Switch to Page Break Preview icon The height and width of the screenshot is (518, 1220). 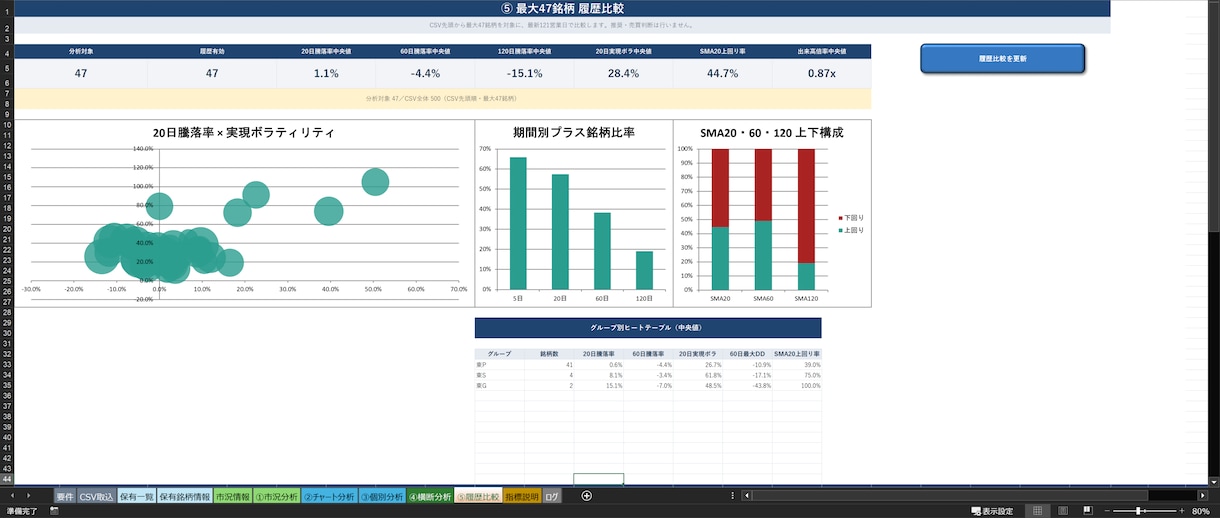coord(1087,511)
